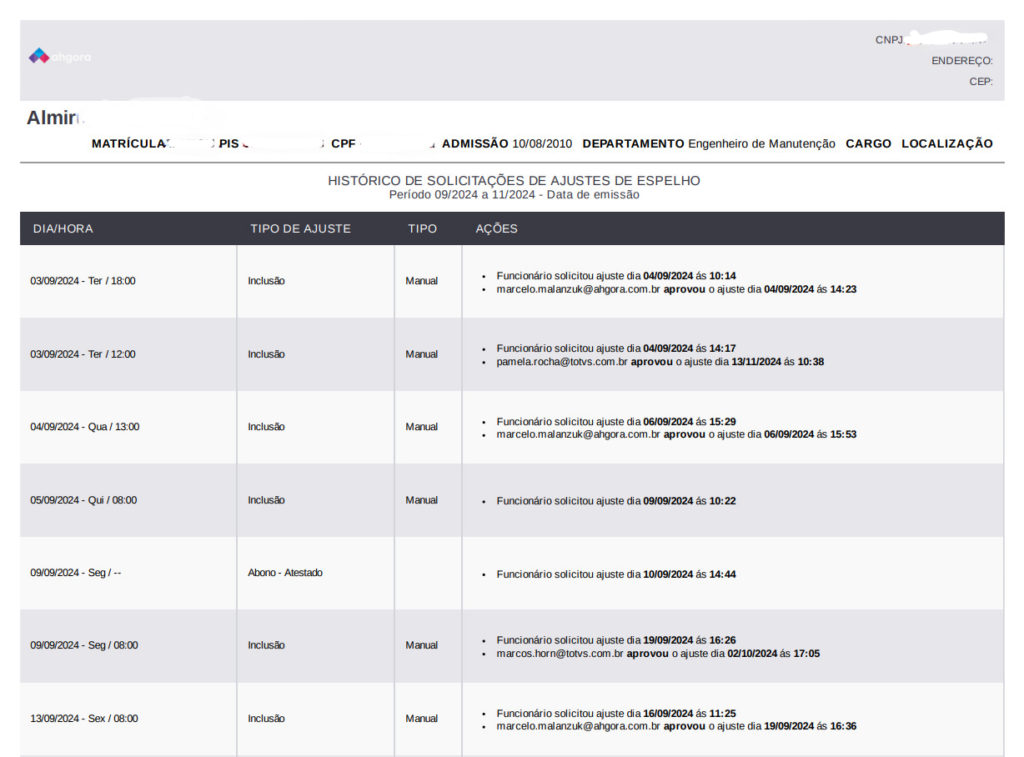Click the marcelo.malanzuk email in the 13/09/2024 row
Screen dimensions: 1024x757
click(578, 727)
